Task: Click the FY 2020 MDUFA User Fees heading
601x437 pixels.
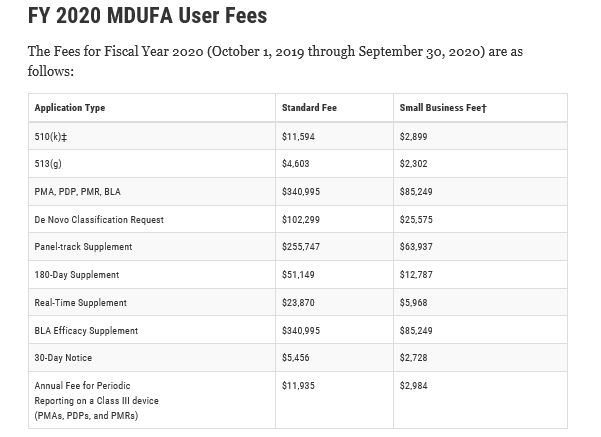Action: click(147, 16)
